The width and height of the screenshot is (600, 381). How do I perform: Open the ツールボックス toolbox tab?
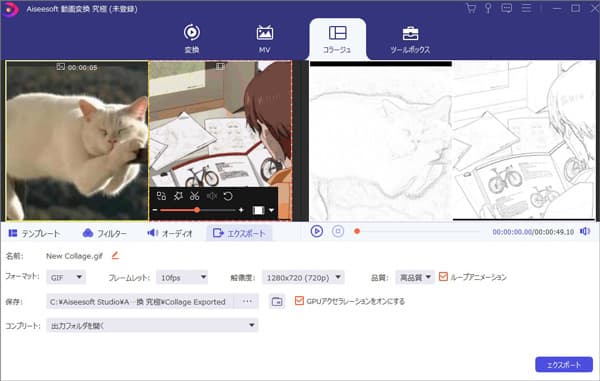410,39
